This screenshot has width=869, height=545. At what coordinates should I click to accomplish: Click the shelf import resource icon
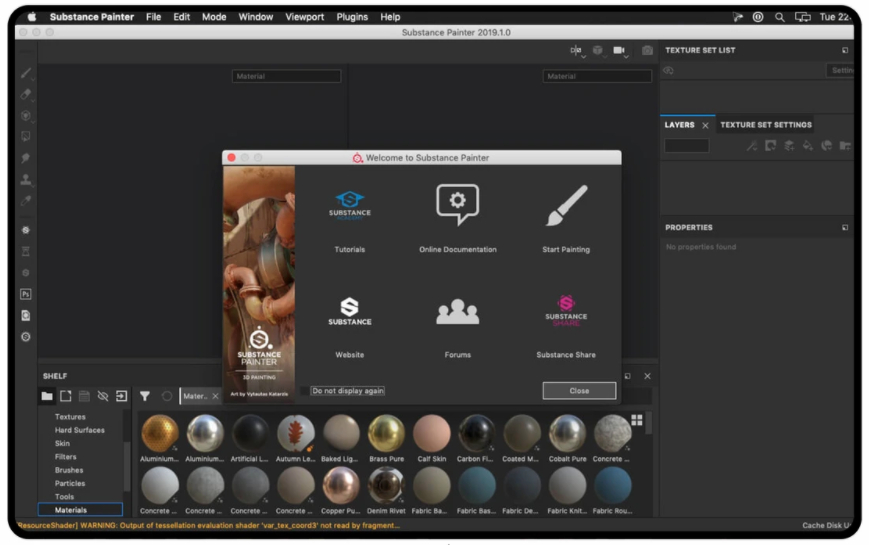[121, 396]
